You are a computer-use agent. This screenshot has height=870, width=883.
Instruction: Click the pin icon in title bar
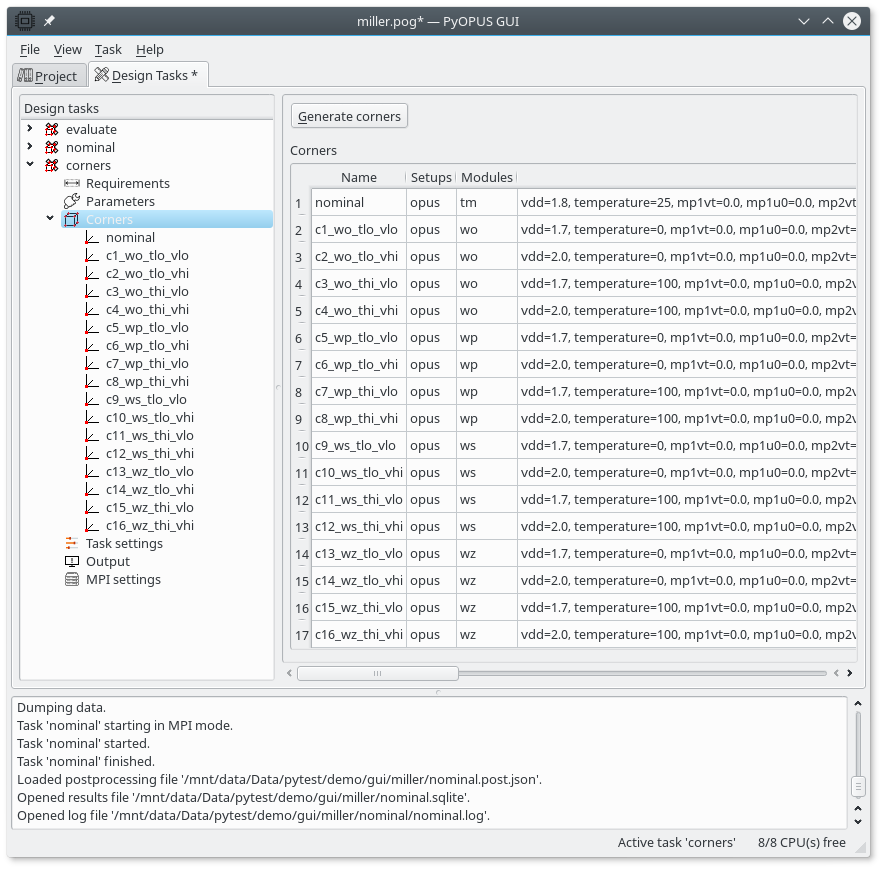[49, 21]
